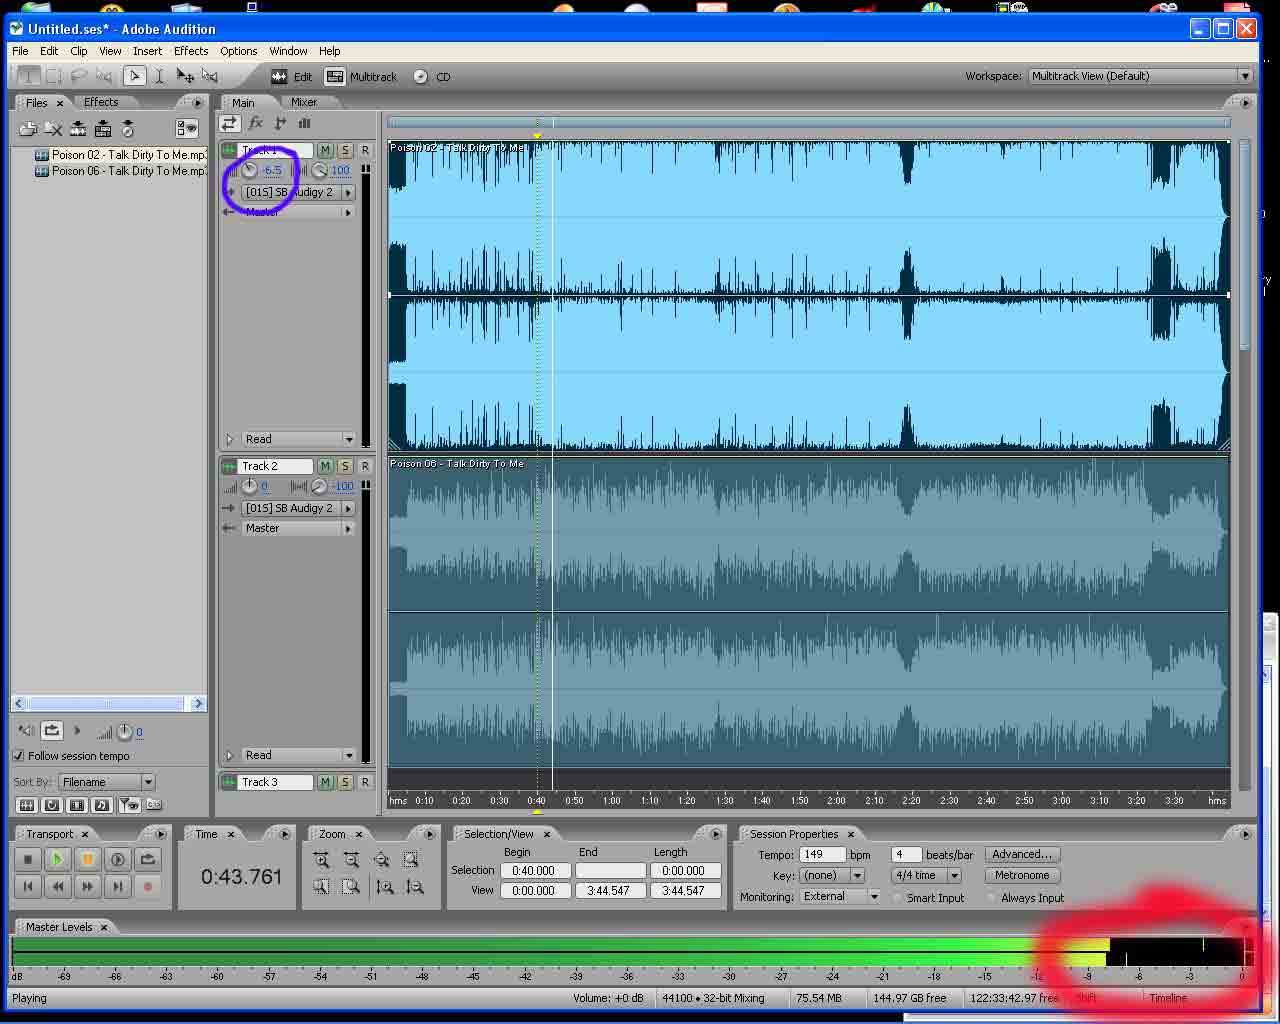Click the Tempo input field
Screen dimensions: 1280x1024
click(x=822, y=855)
